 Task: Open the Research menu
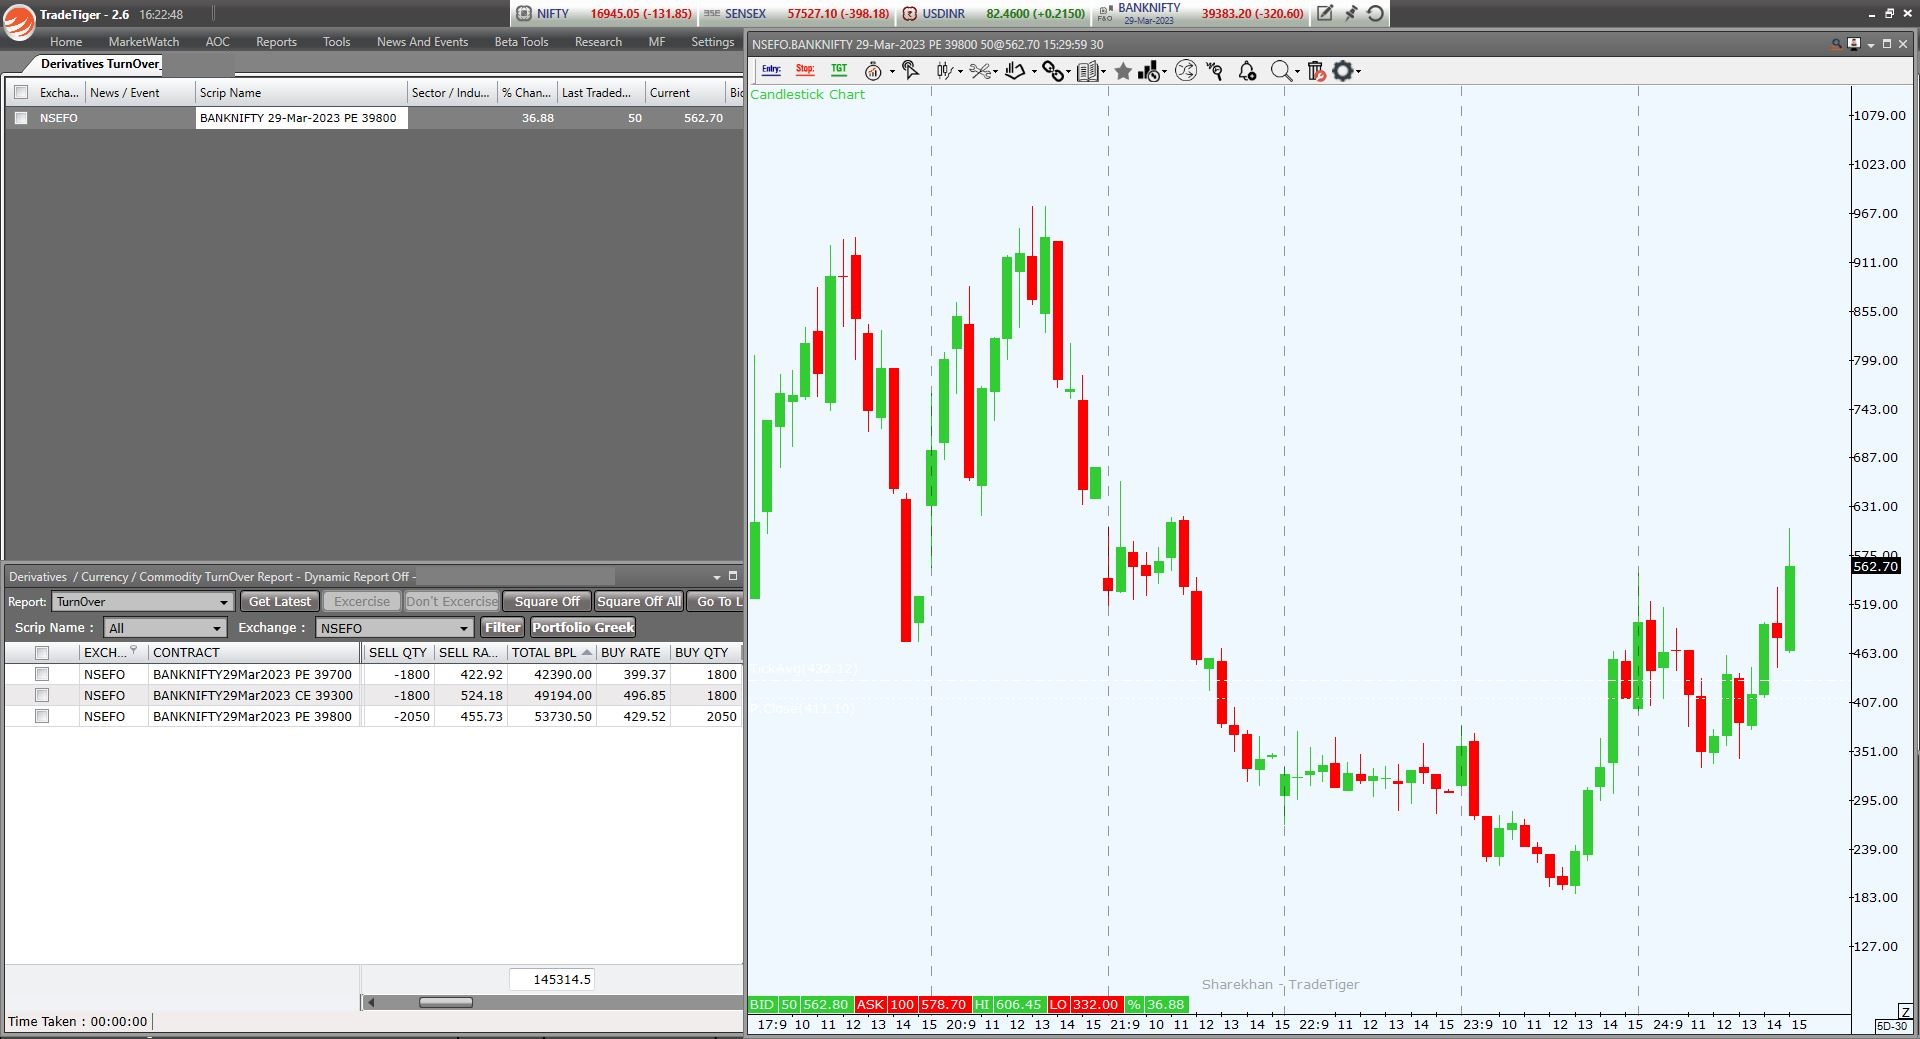tap(598, 42)
